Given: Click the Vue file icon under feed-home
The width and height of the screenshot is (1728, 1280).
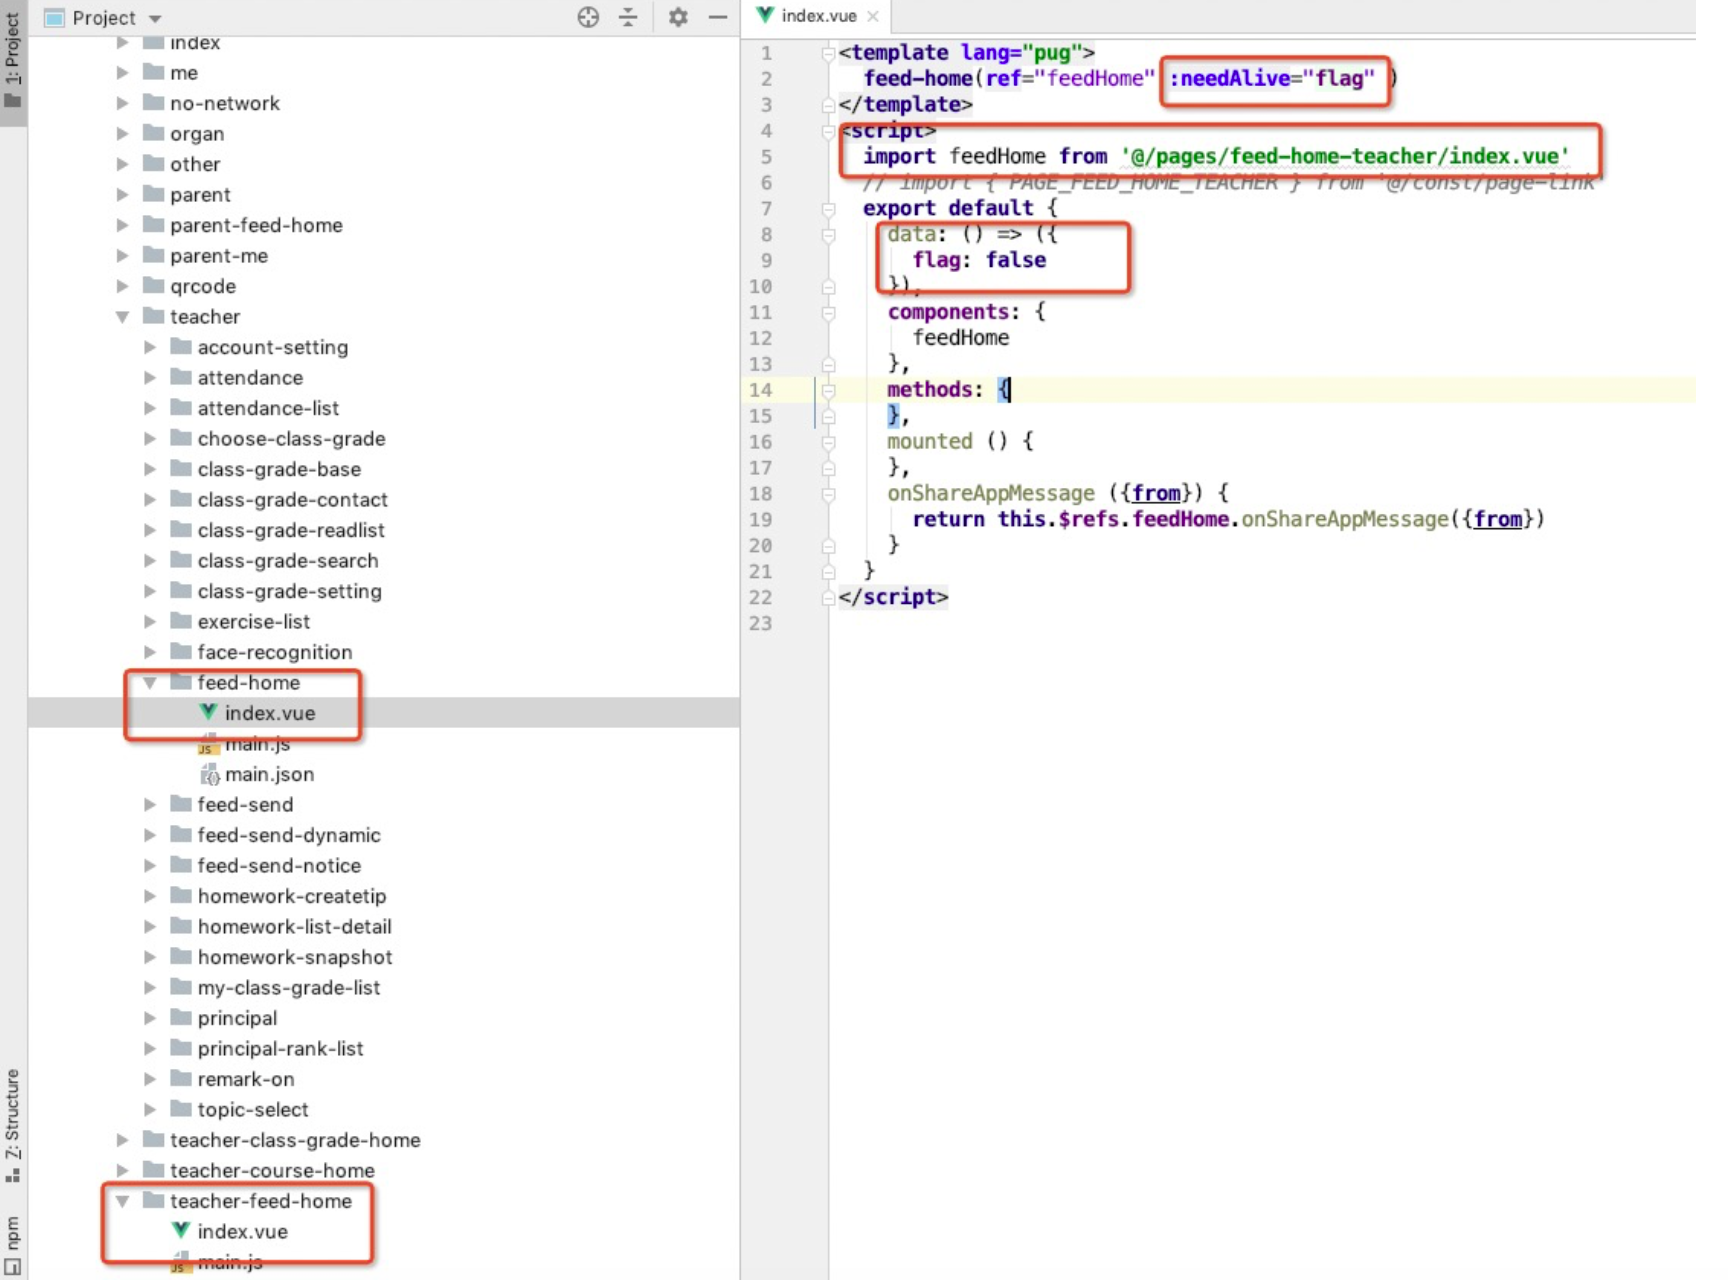Looking at the screenshot, I should (208, 712).
